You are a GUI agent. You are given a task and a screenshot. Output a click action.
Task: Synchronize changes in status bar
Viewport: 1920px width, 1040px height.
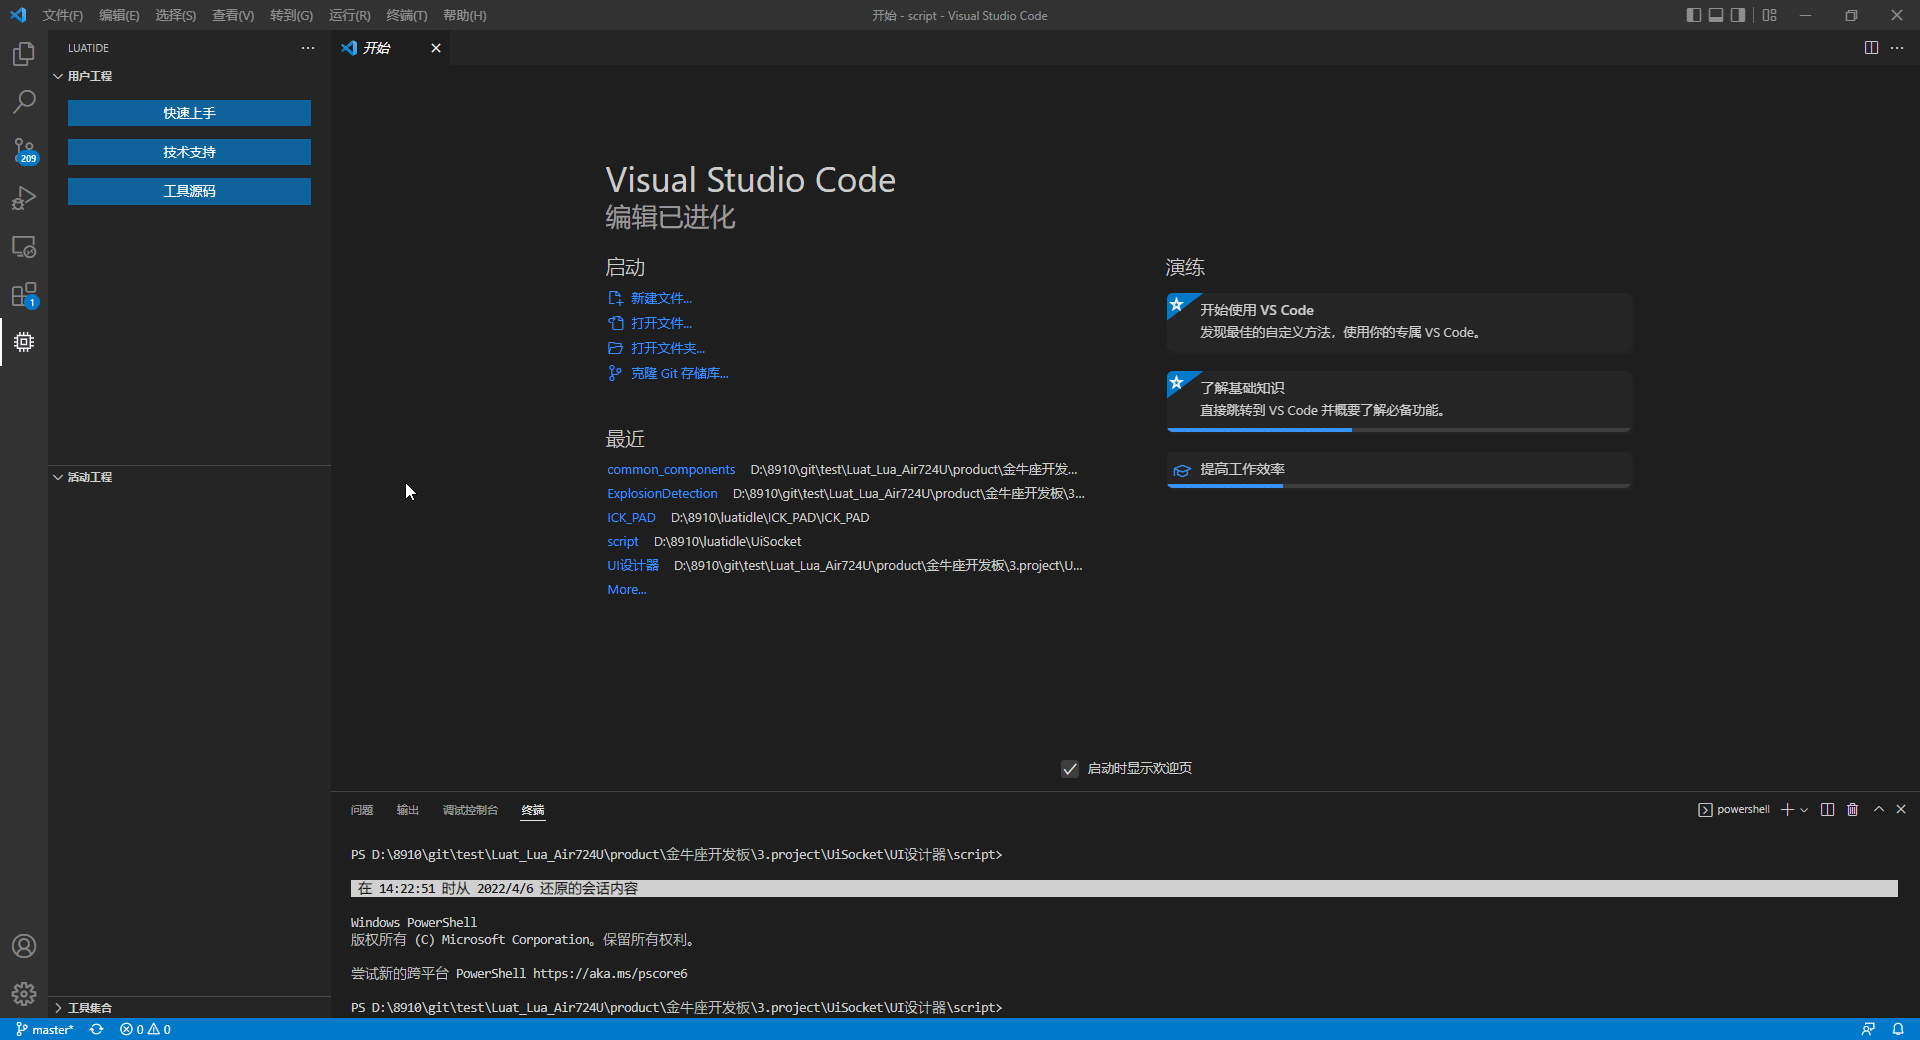coord(97,1029)
